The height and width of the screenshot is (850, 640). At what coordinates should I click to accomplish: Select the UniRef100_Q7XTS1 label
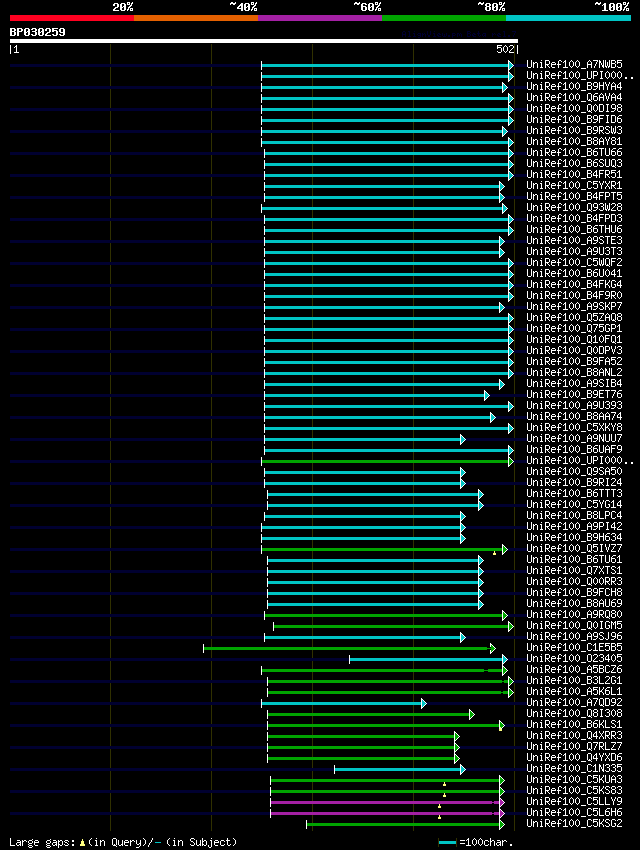tap(574, 570)
